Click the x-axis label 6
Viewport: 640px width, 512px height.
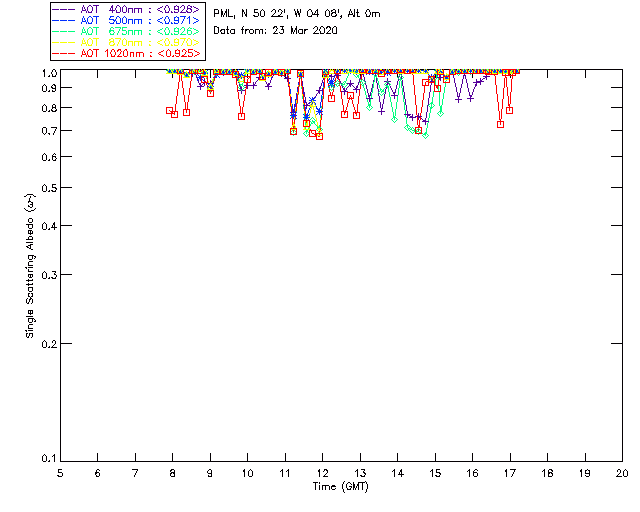click(x=98, y=473)
